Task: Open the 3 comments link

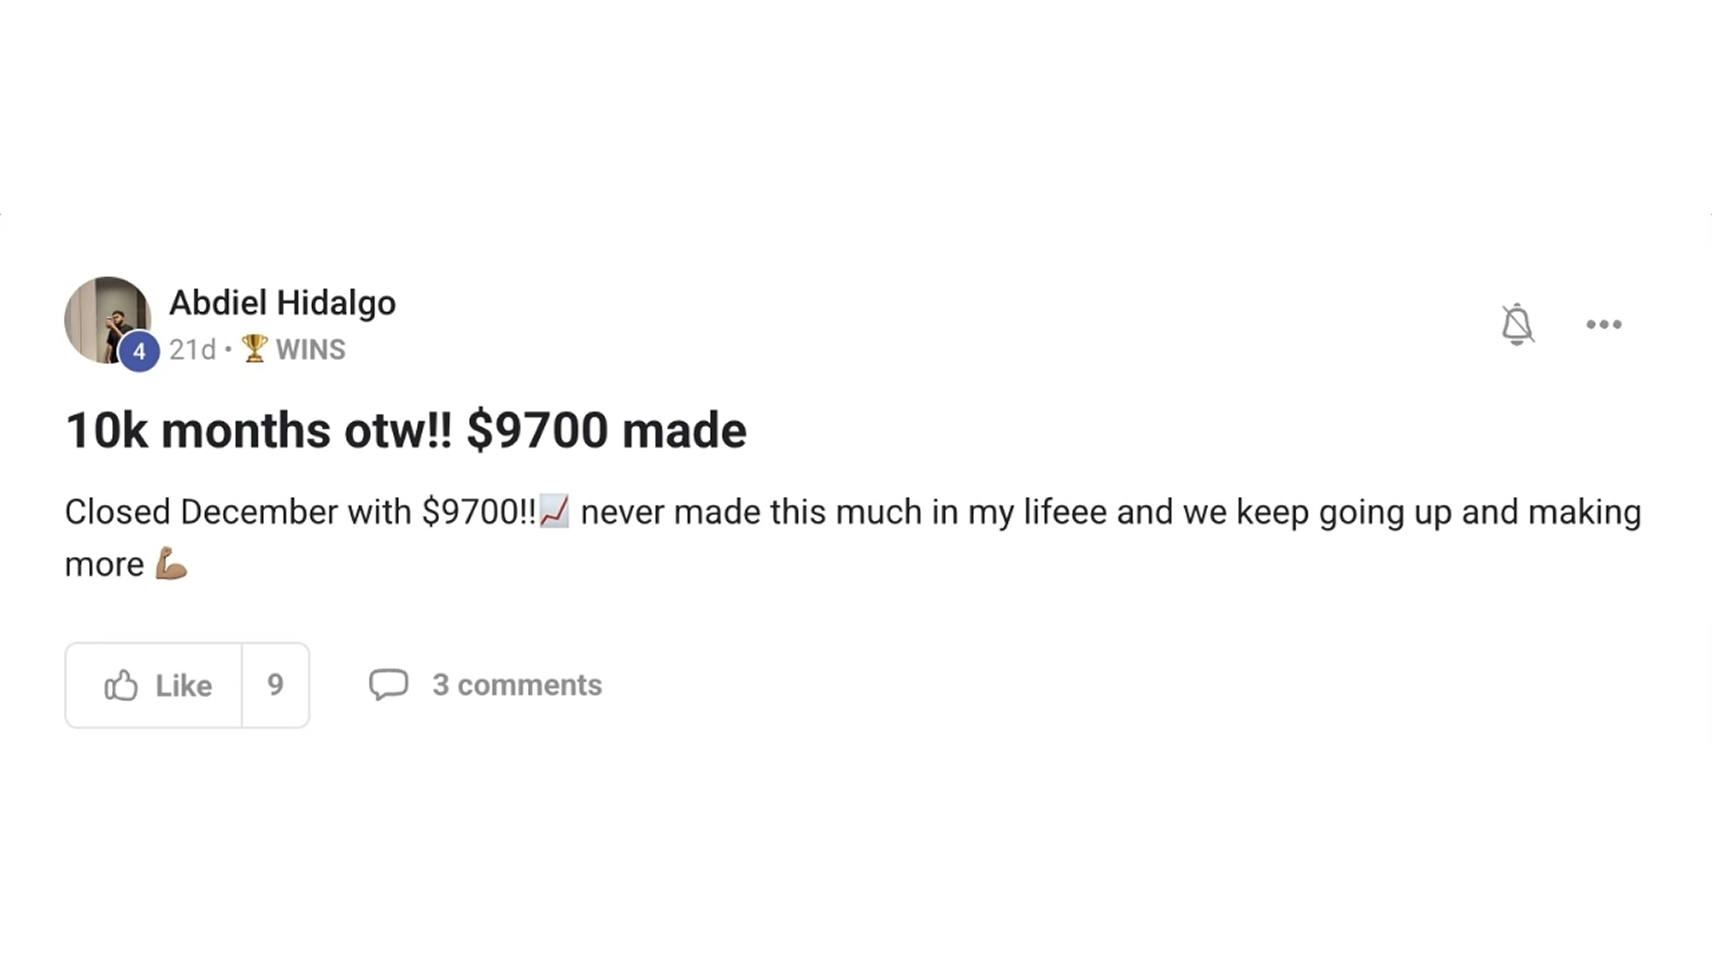Action: point(517,685)
